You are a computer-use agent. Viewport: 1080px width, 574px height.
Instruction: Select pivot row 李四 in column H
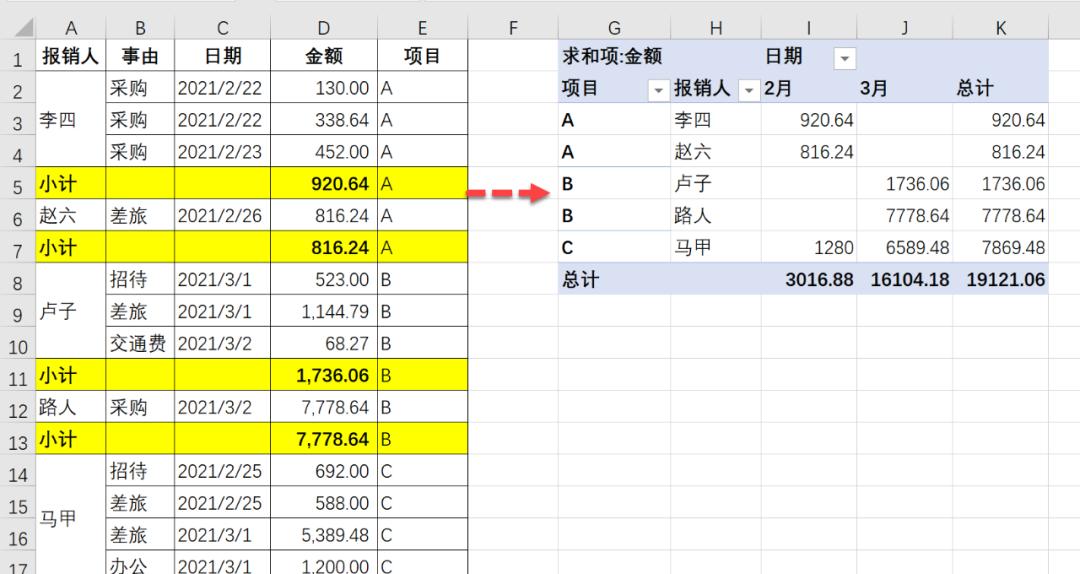[716, 120]
